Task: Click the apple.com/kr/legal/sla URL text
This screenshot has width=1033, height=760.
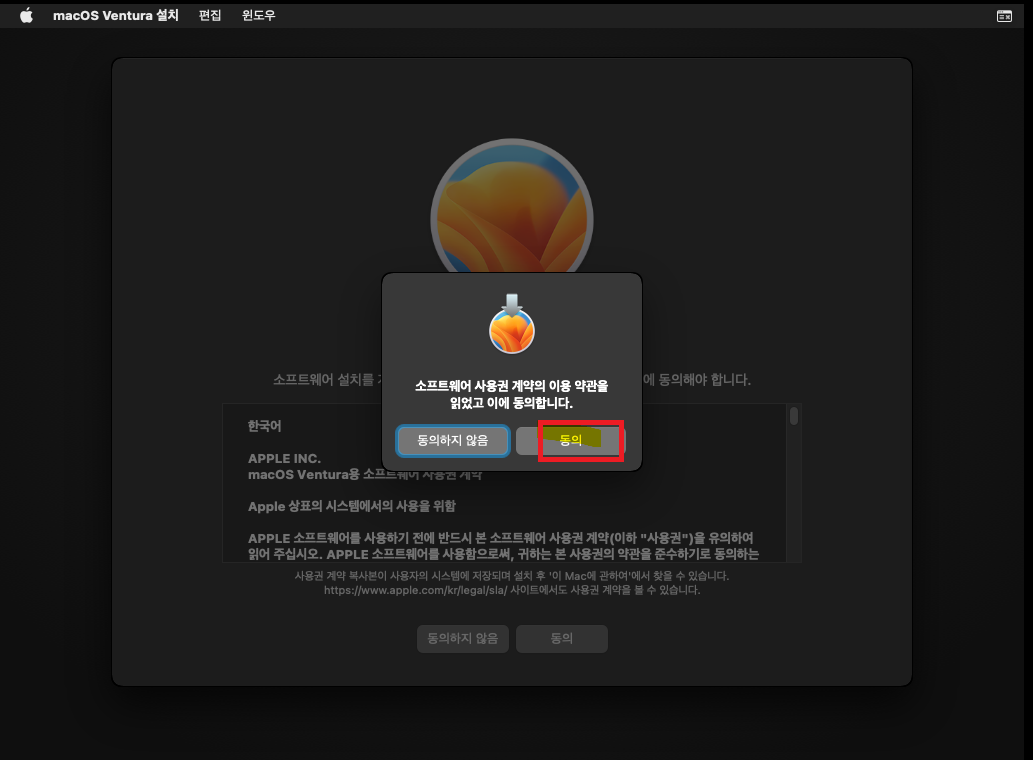Action: click(416, 590)
